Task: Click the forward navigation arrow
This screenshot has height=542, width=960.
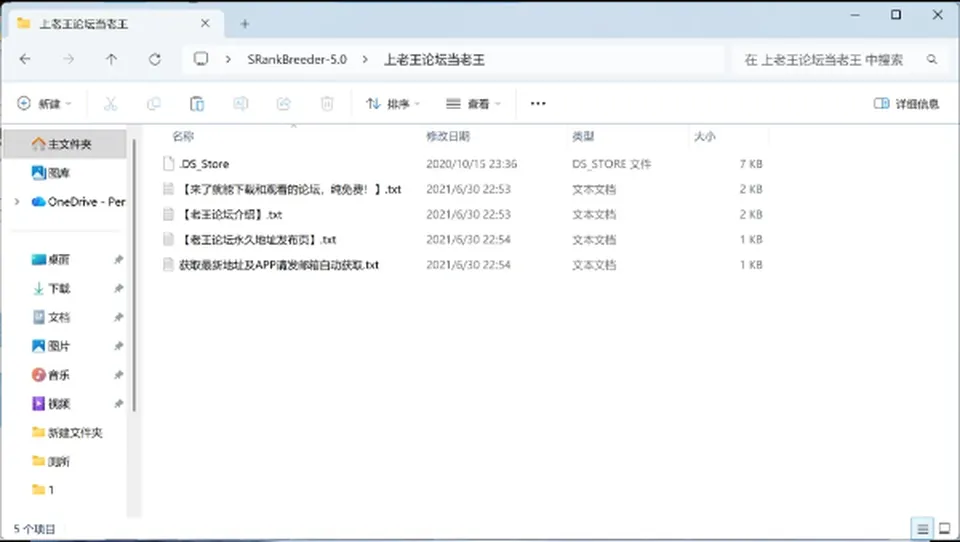Action: [69, 59]
